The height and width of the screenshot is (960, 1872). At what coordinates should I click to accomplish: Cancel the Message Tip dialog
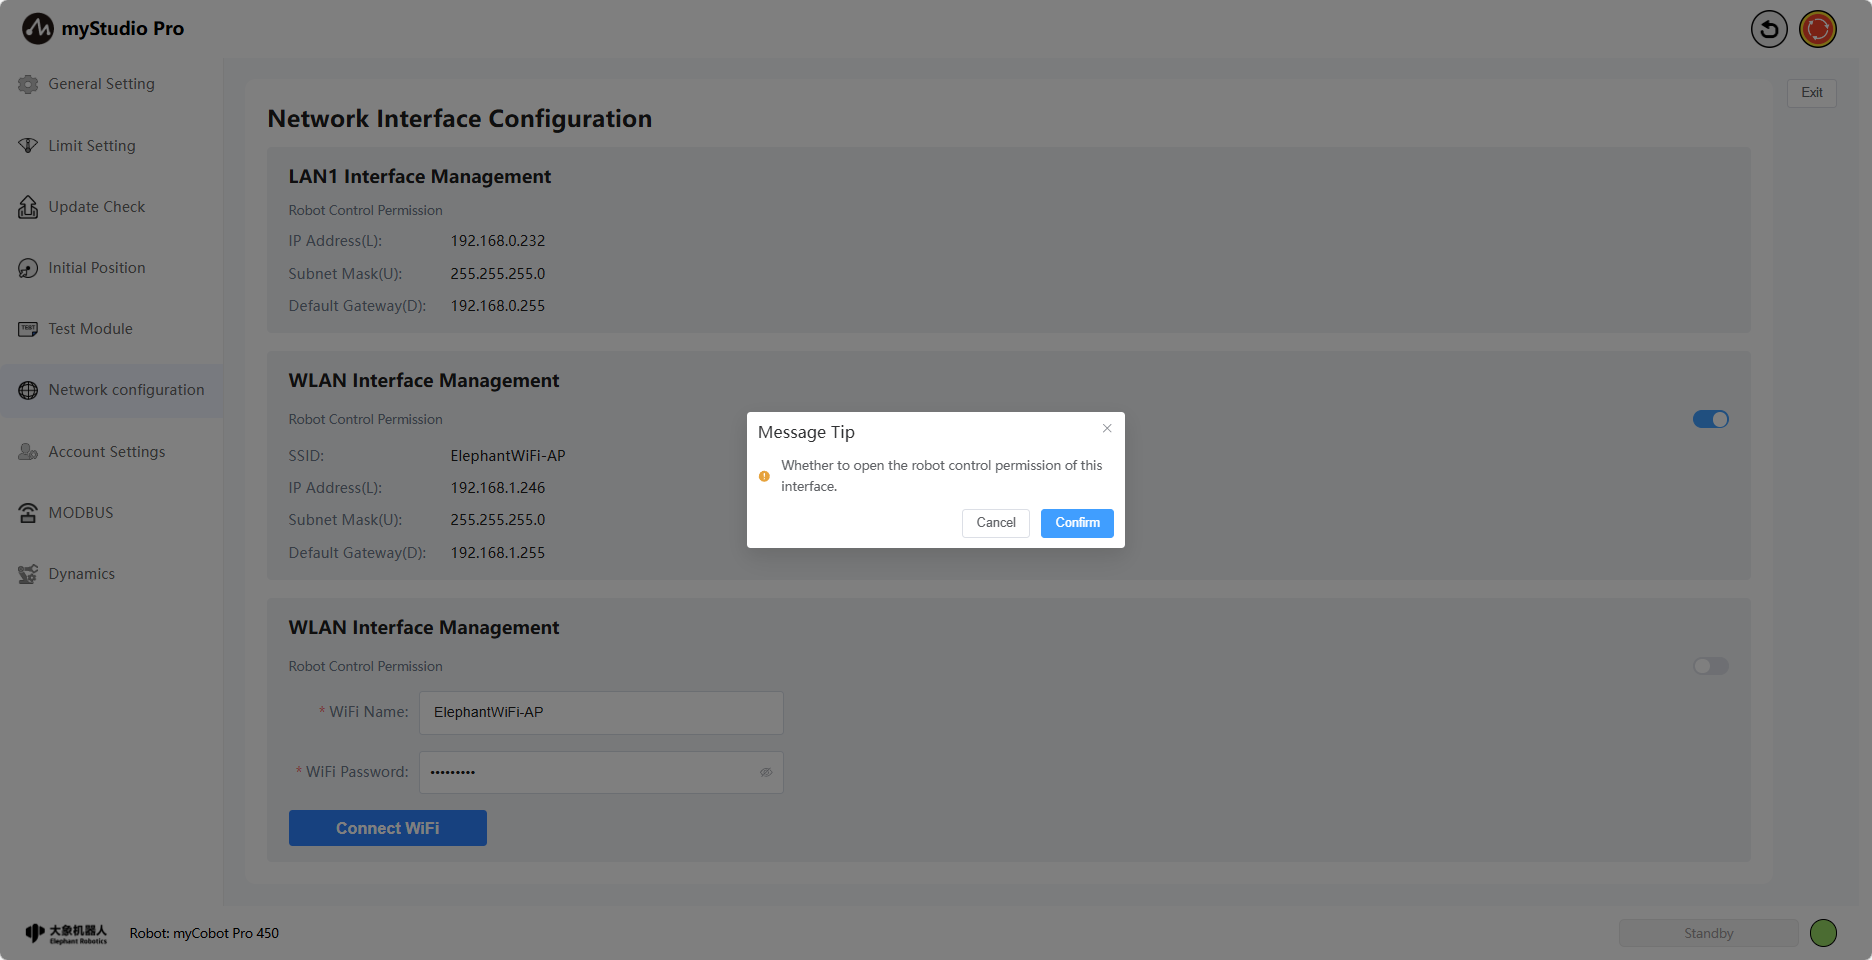tap(995, 523)
